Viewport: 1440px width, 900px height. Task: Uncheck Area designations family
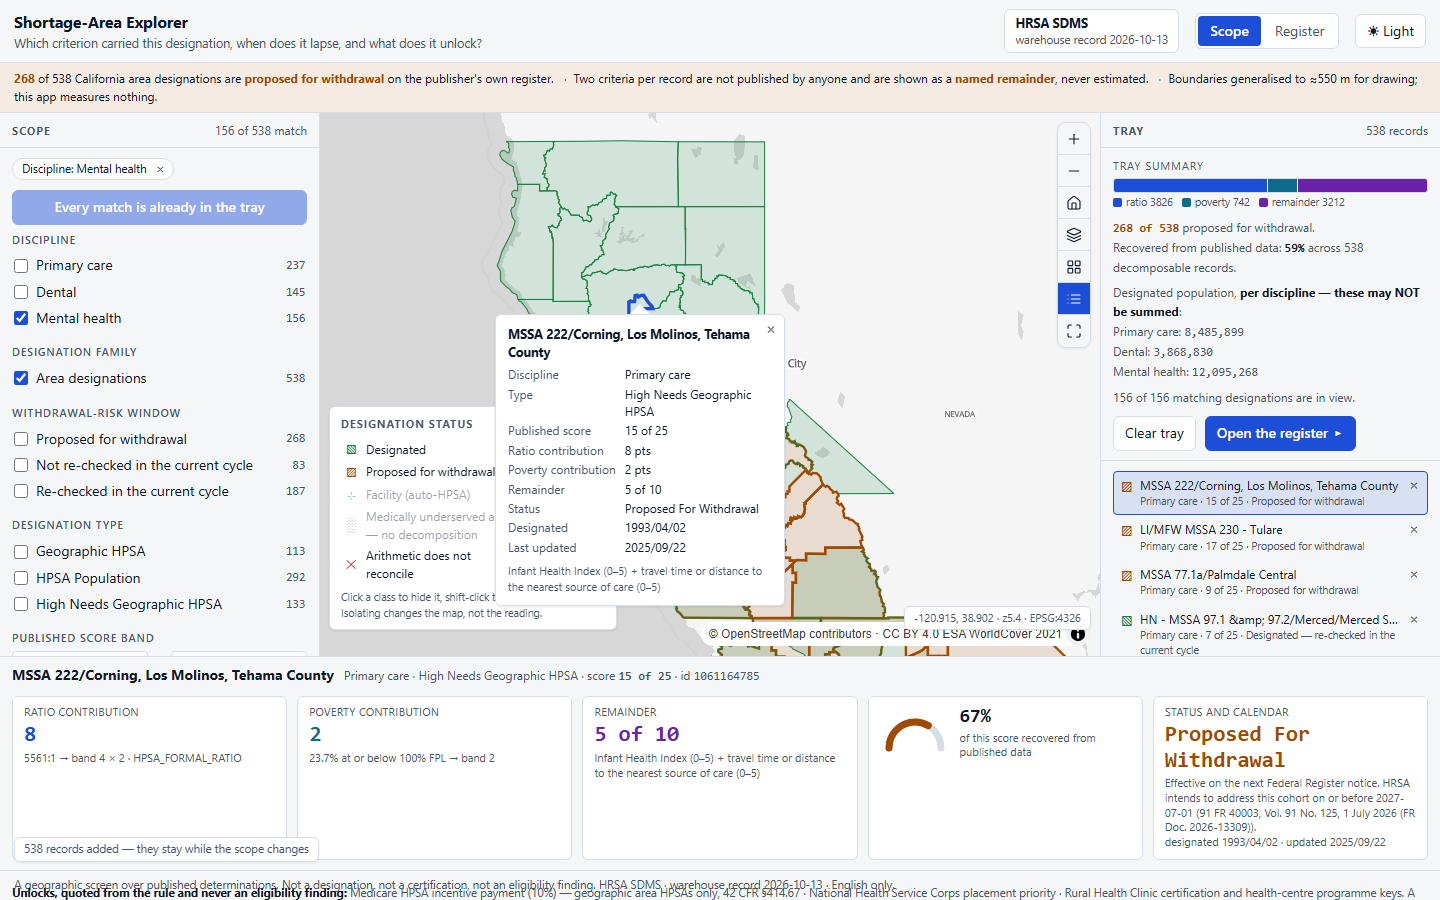[x=21, y=378]
